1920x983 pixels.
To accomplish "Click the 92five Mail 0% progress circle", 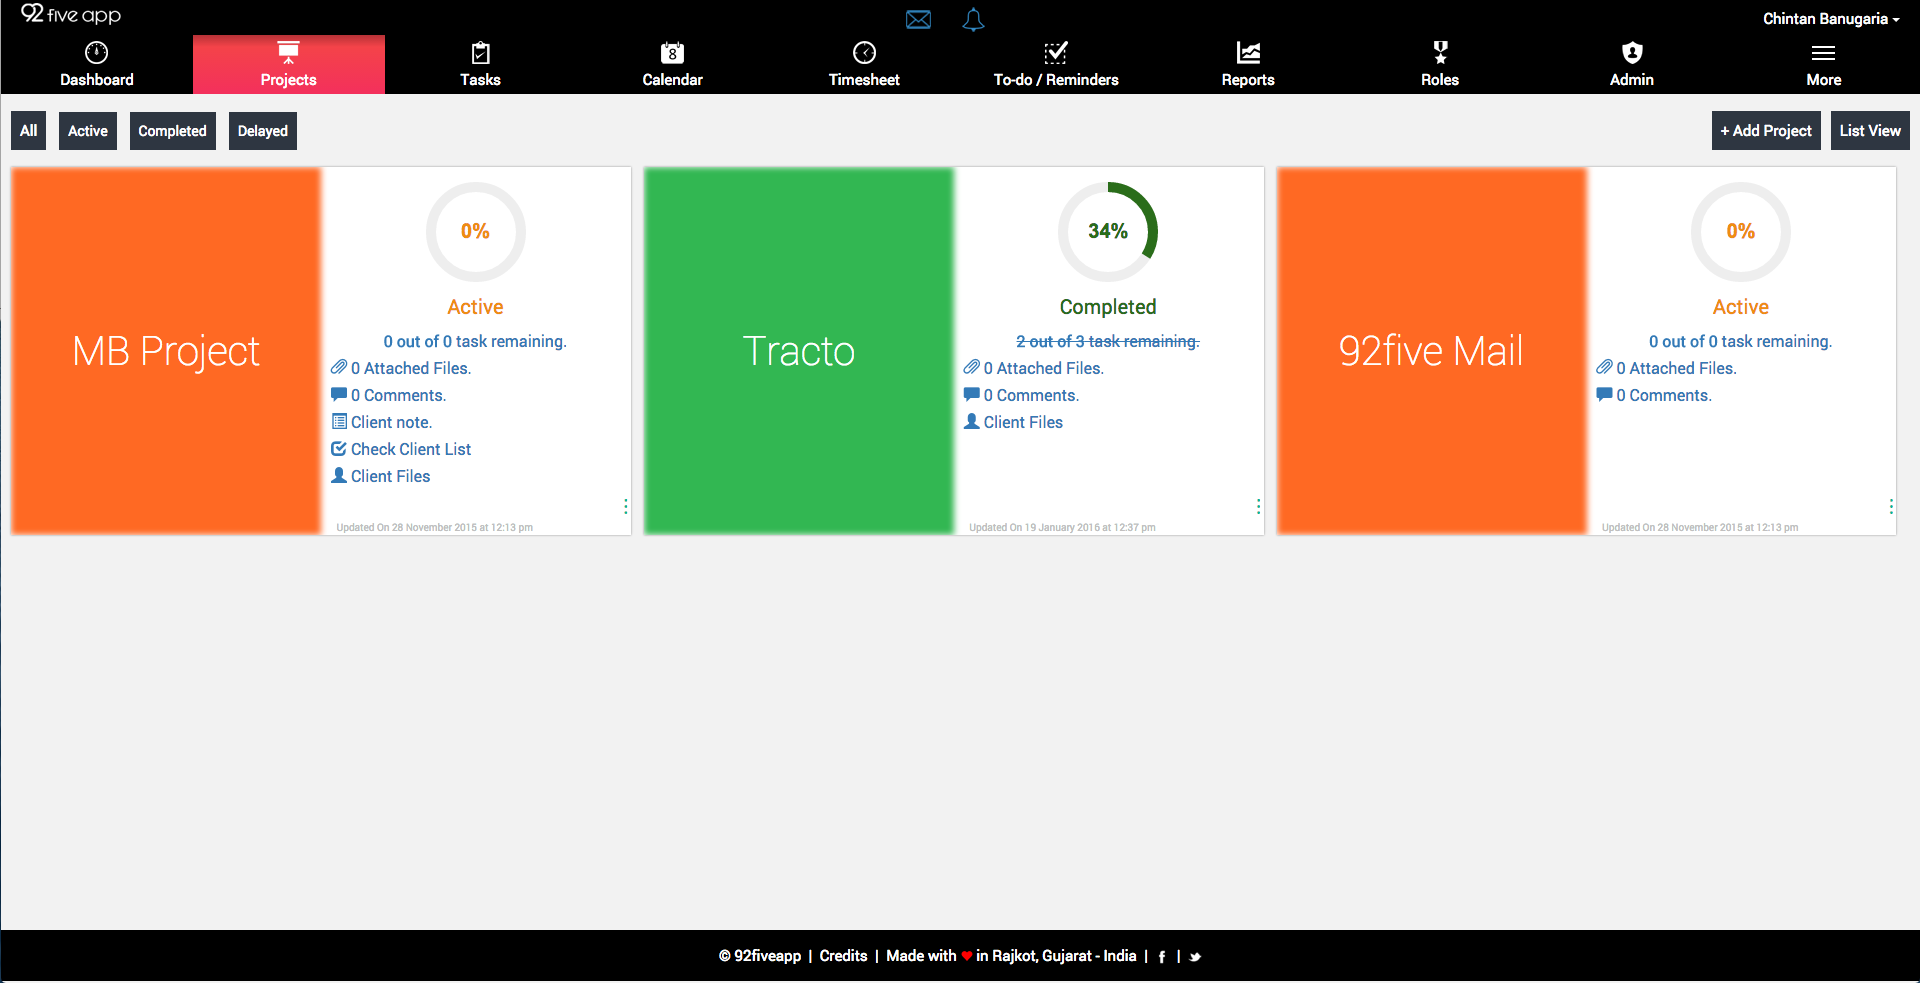I will coord(1741,231).
